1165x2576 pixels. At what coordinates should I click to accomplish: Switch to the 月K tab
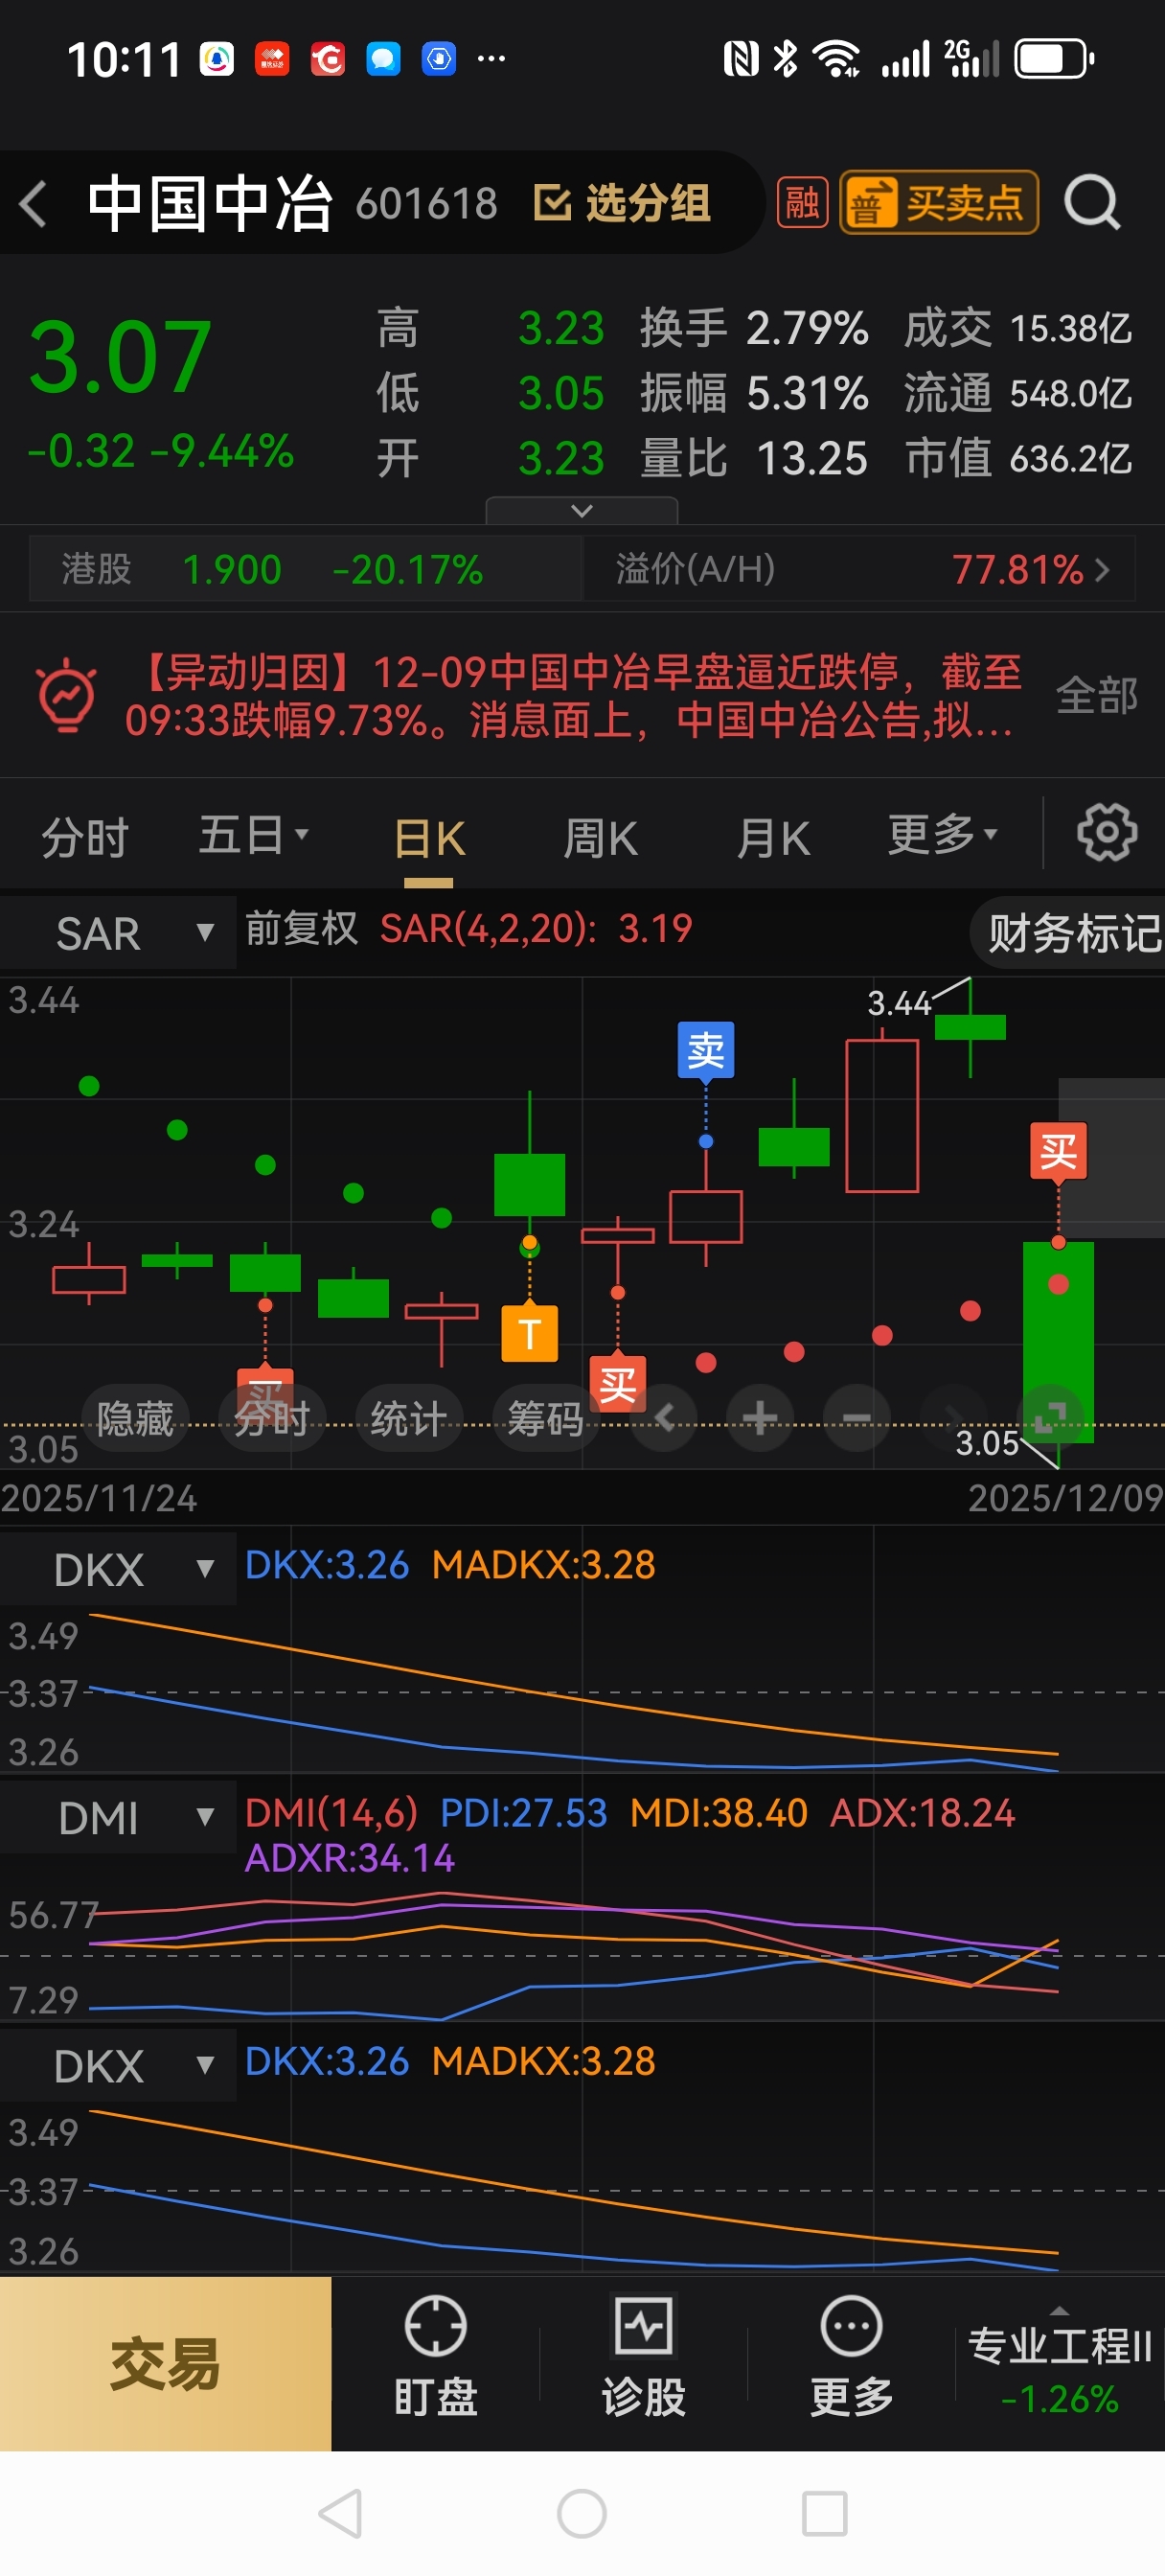click(x=773, y=838)
